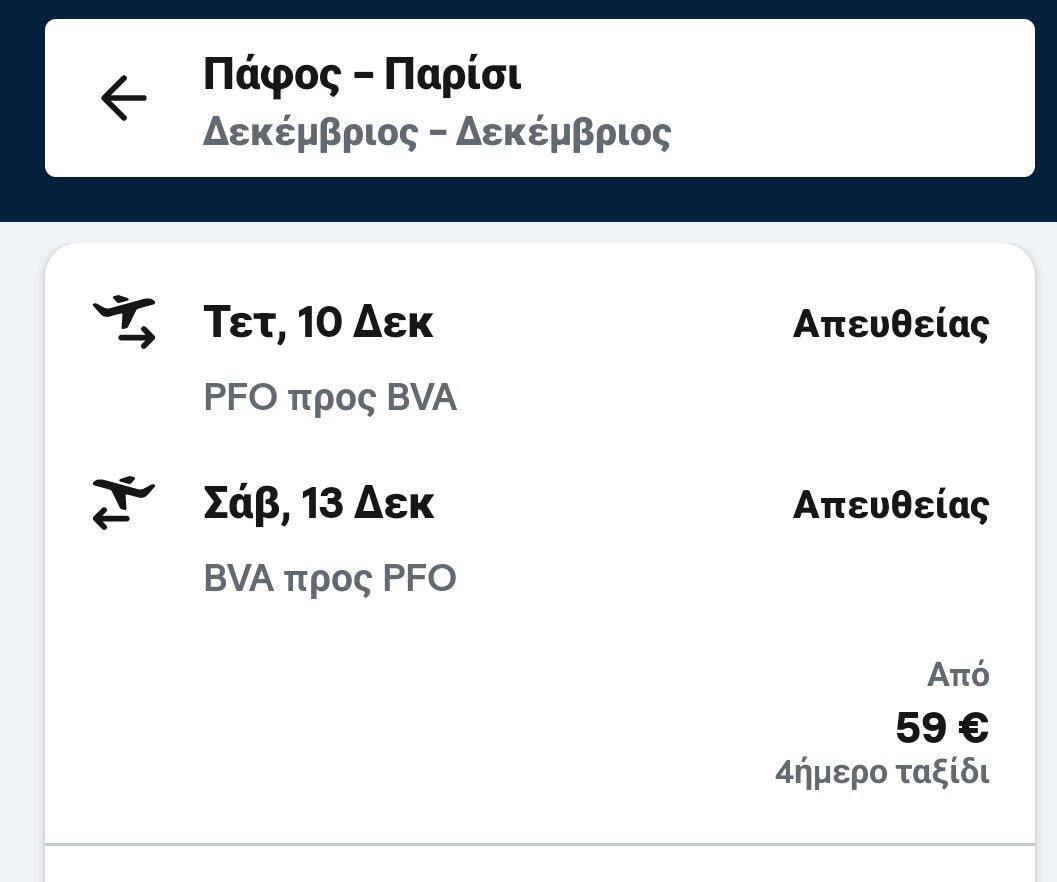Change the Δεκέμβριος – Δεκέμβριος date range

point(436,132)
